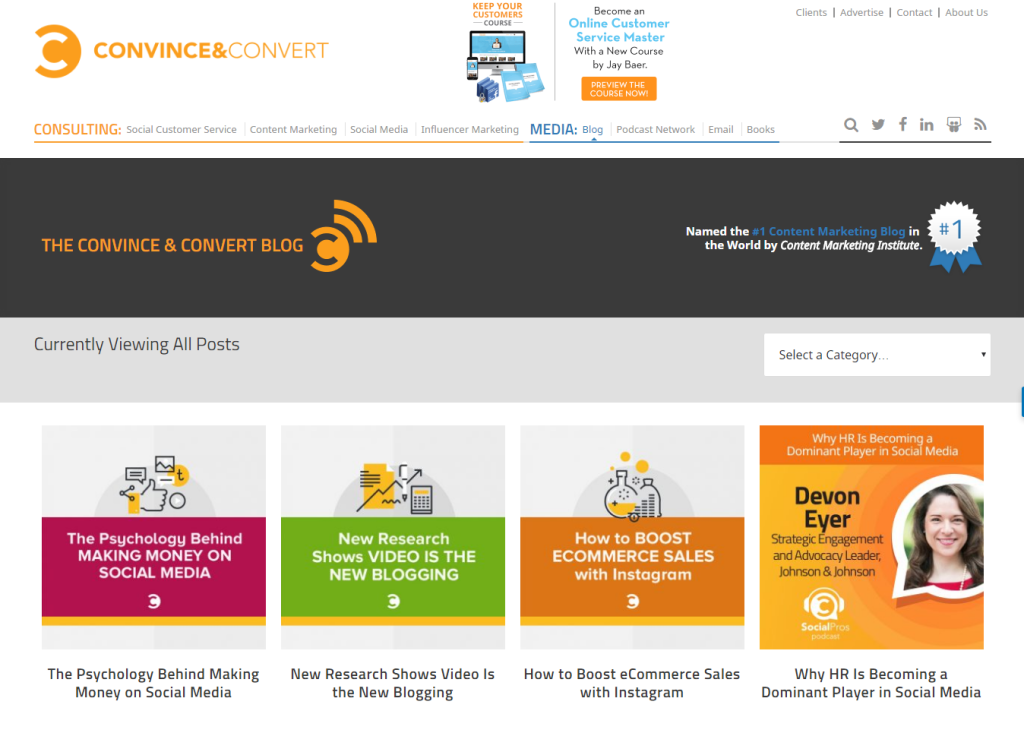Viewport: 1024px width, 733px height.
Task: Open How to Boost eCommerce Sales title
Action: [632, 683]
